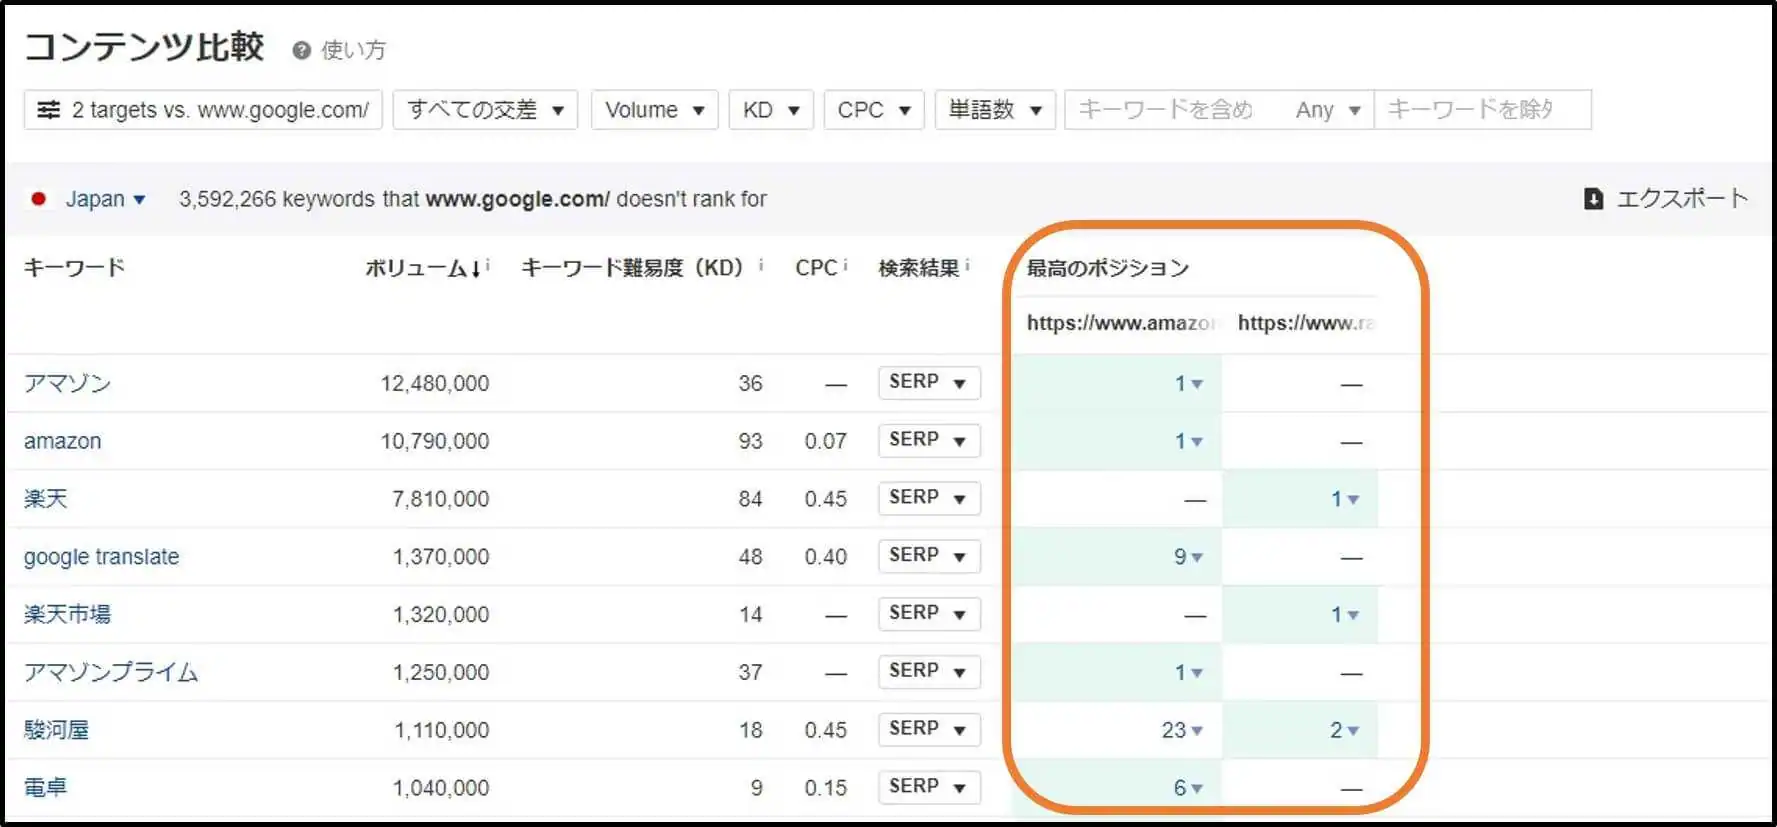Click the red Japan flag dot
The height and width of the screenshot is (827, 1777).
pyautogui.click(x=38, y=199)
